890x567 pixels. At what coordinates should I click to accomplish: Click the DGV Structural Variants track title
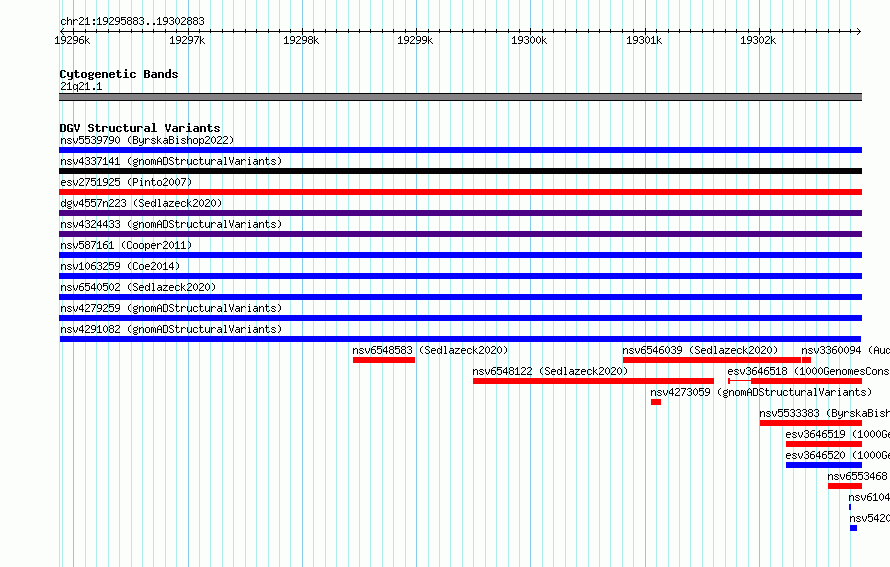[140, 128]
